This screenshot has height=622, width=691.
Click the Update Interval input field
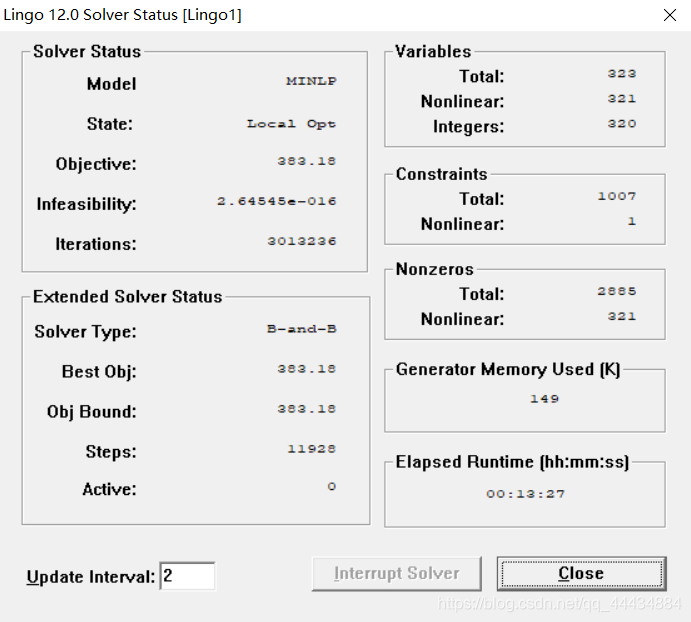click(187, 576)
